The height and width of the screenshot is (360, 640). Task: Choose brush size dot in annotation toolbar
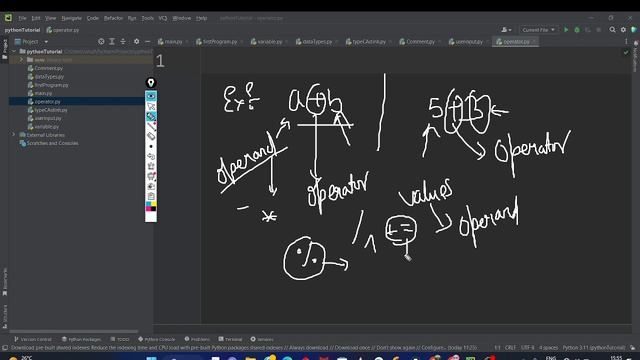click(x=151, y=146)
